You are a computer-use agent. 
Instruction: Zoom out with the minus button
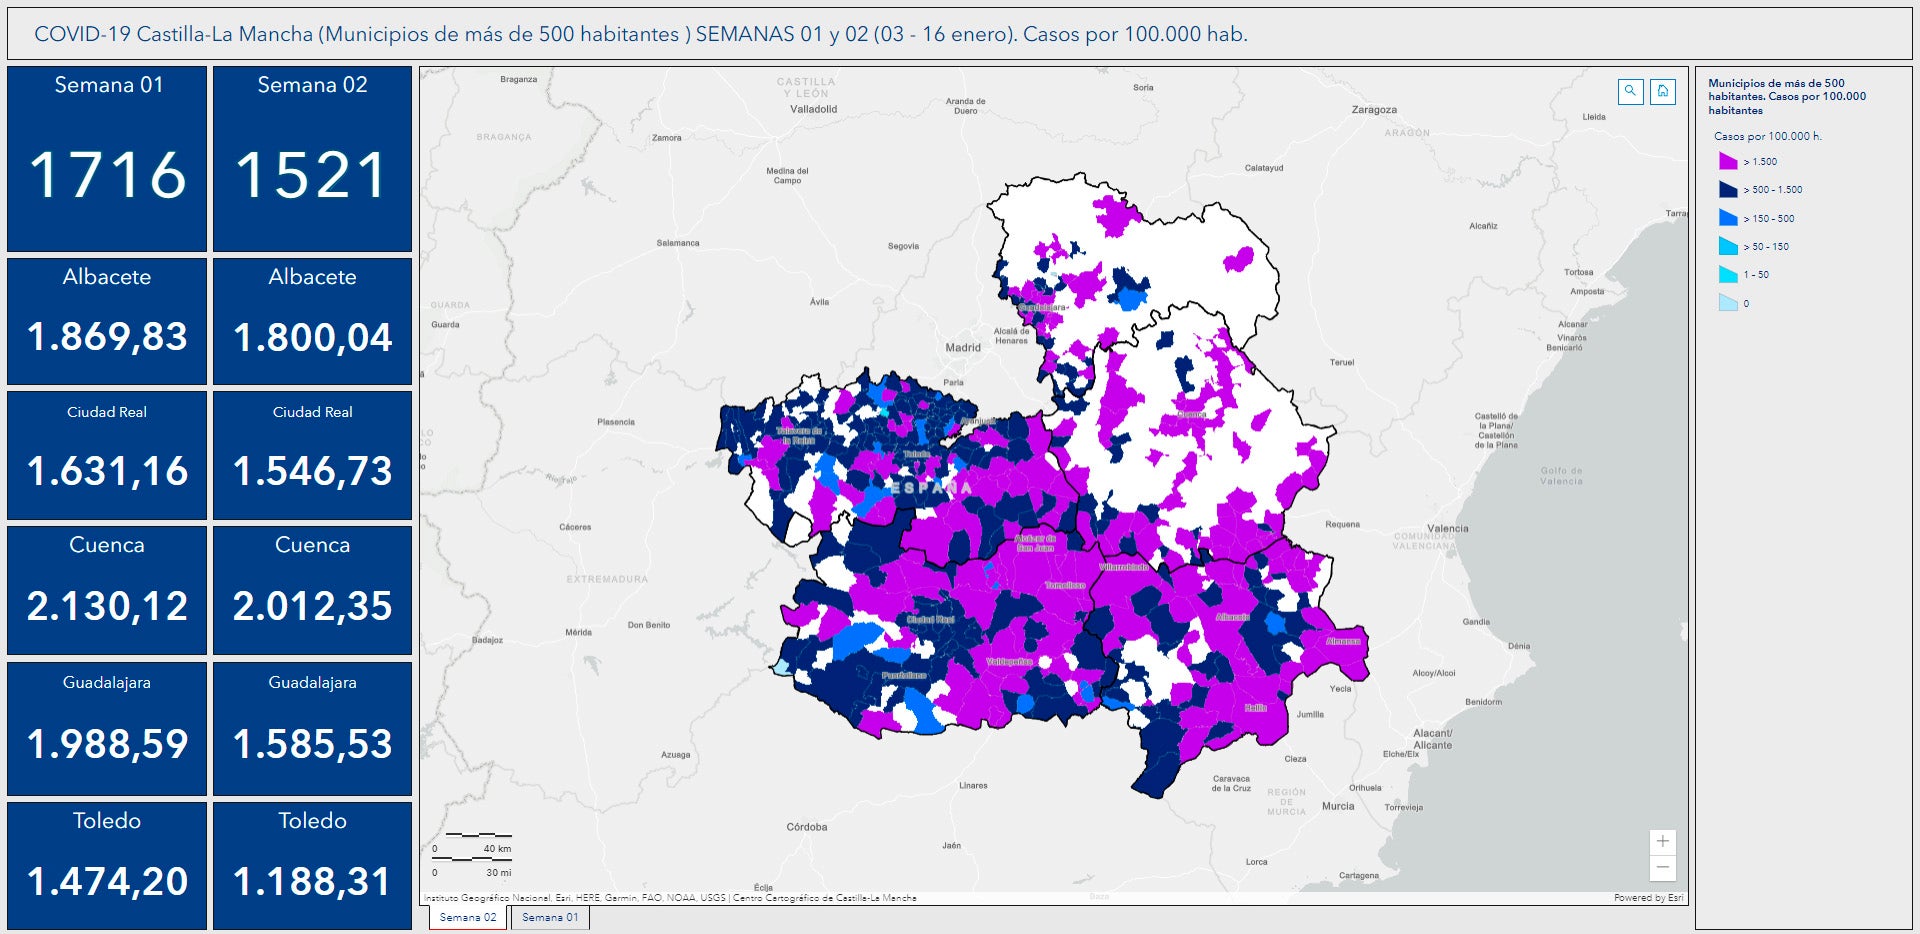coord(1662,868)
